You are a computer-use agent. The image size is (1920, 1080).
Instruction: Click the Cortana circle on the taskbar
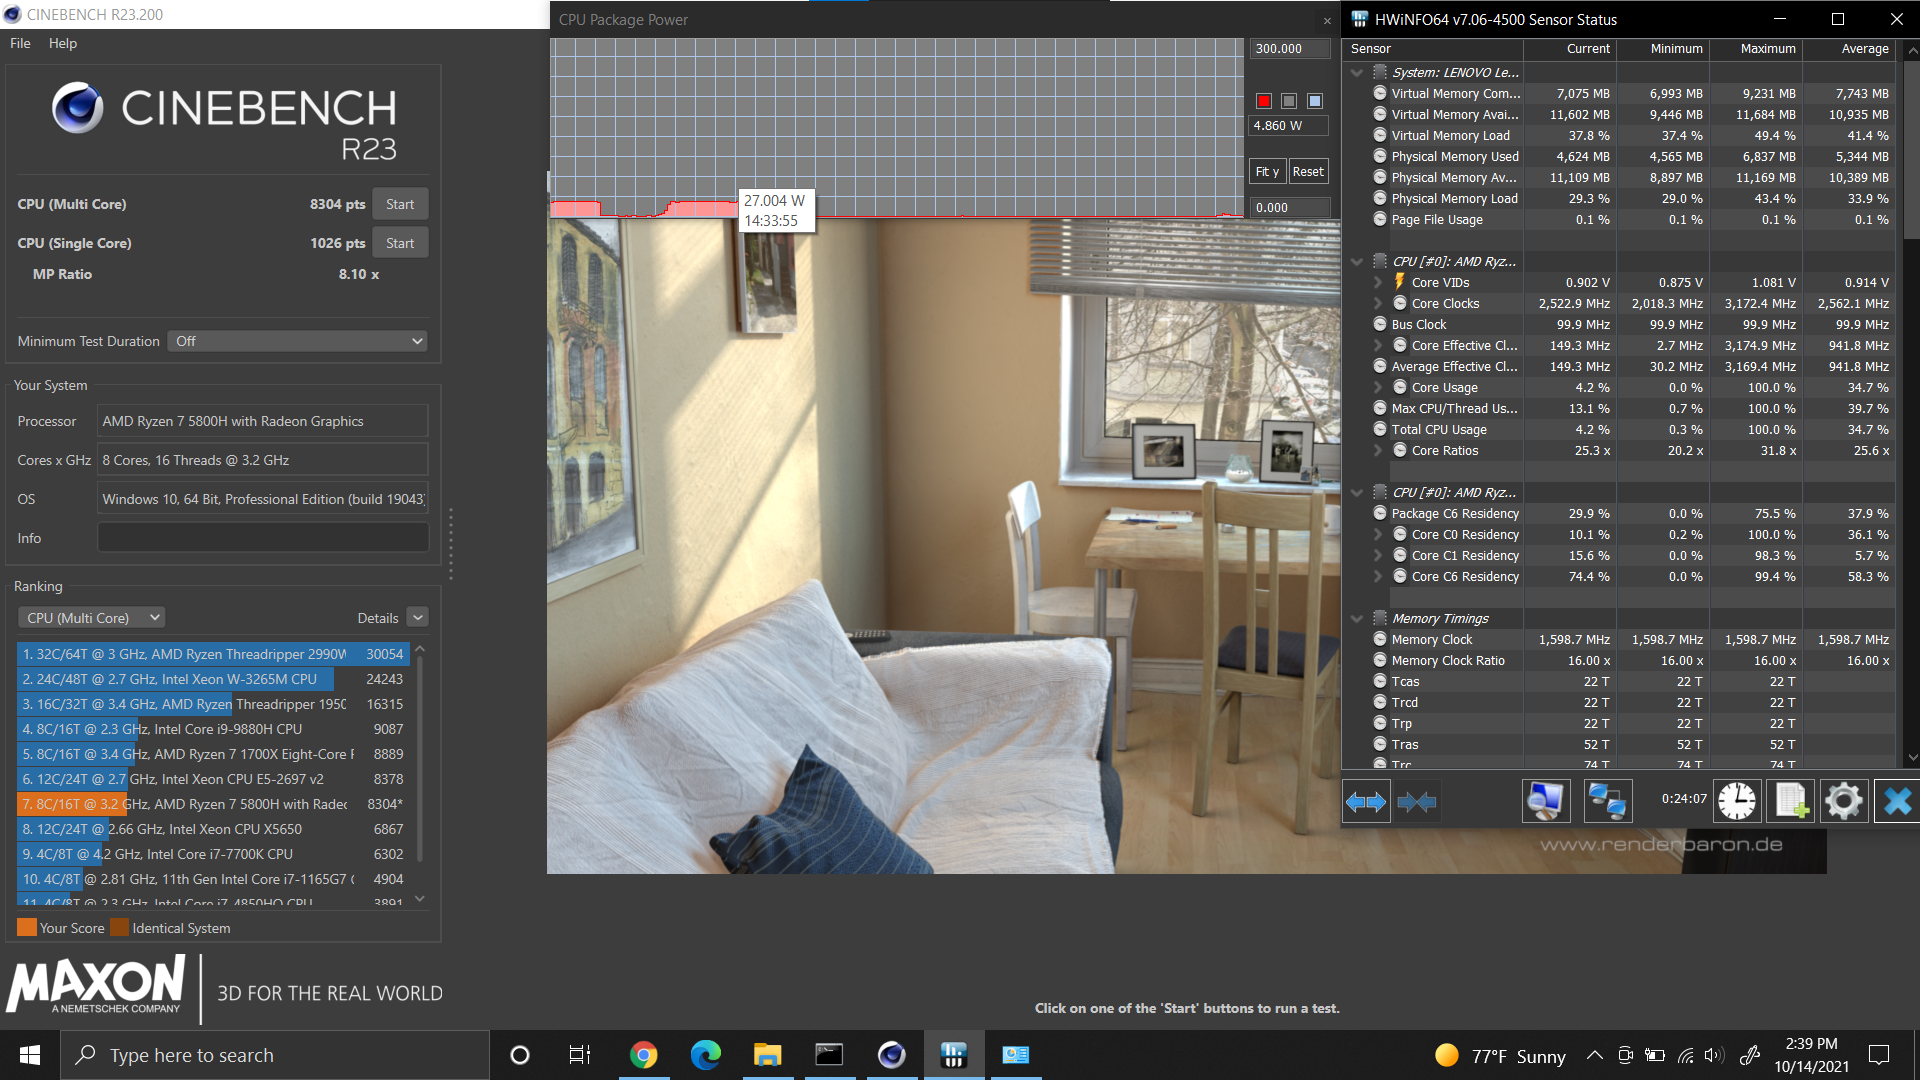coord(519,1055)
